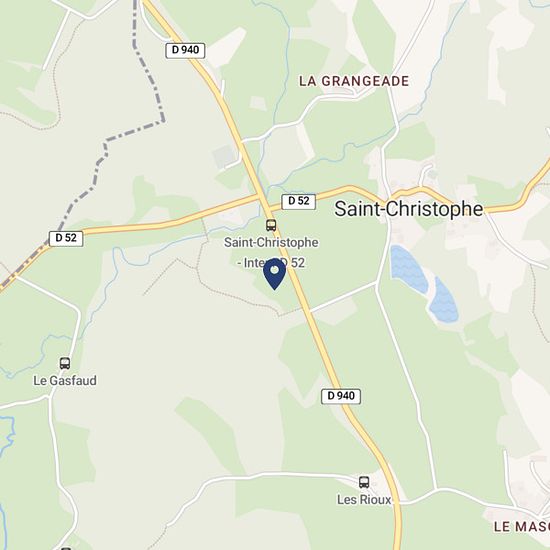Select the Les Rioux bus stop icon
The image size is (550, 550).
click(x=364, y=482)
